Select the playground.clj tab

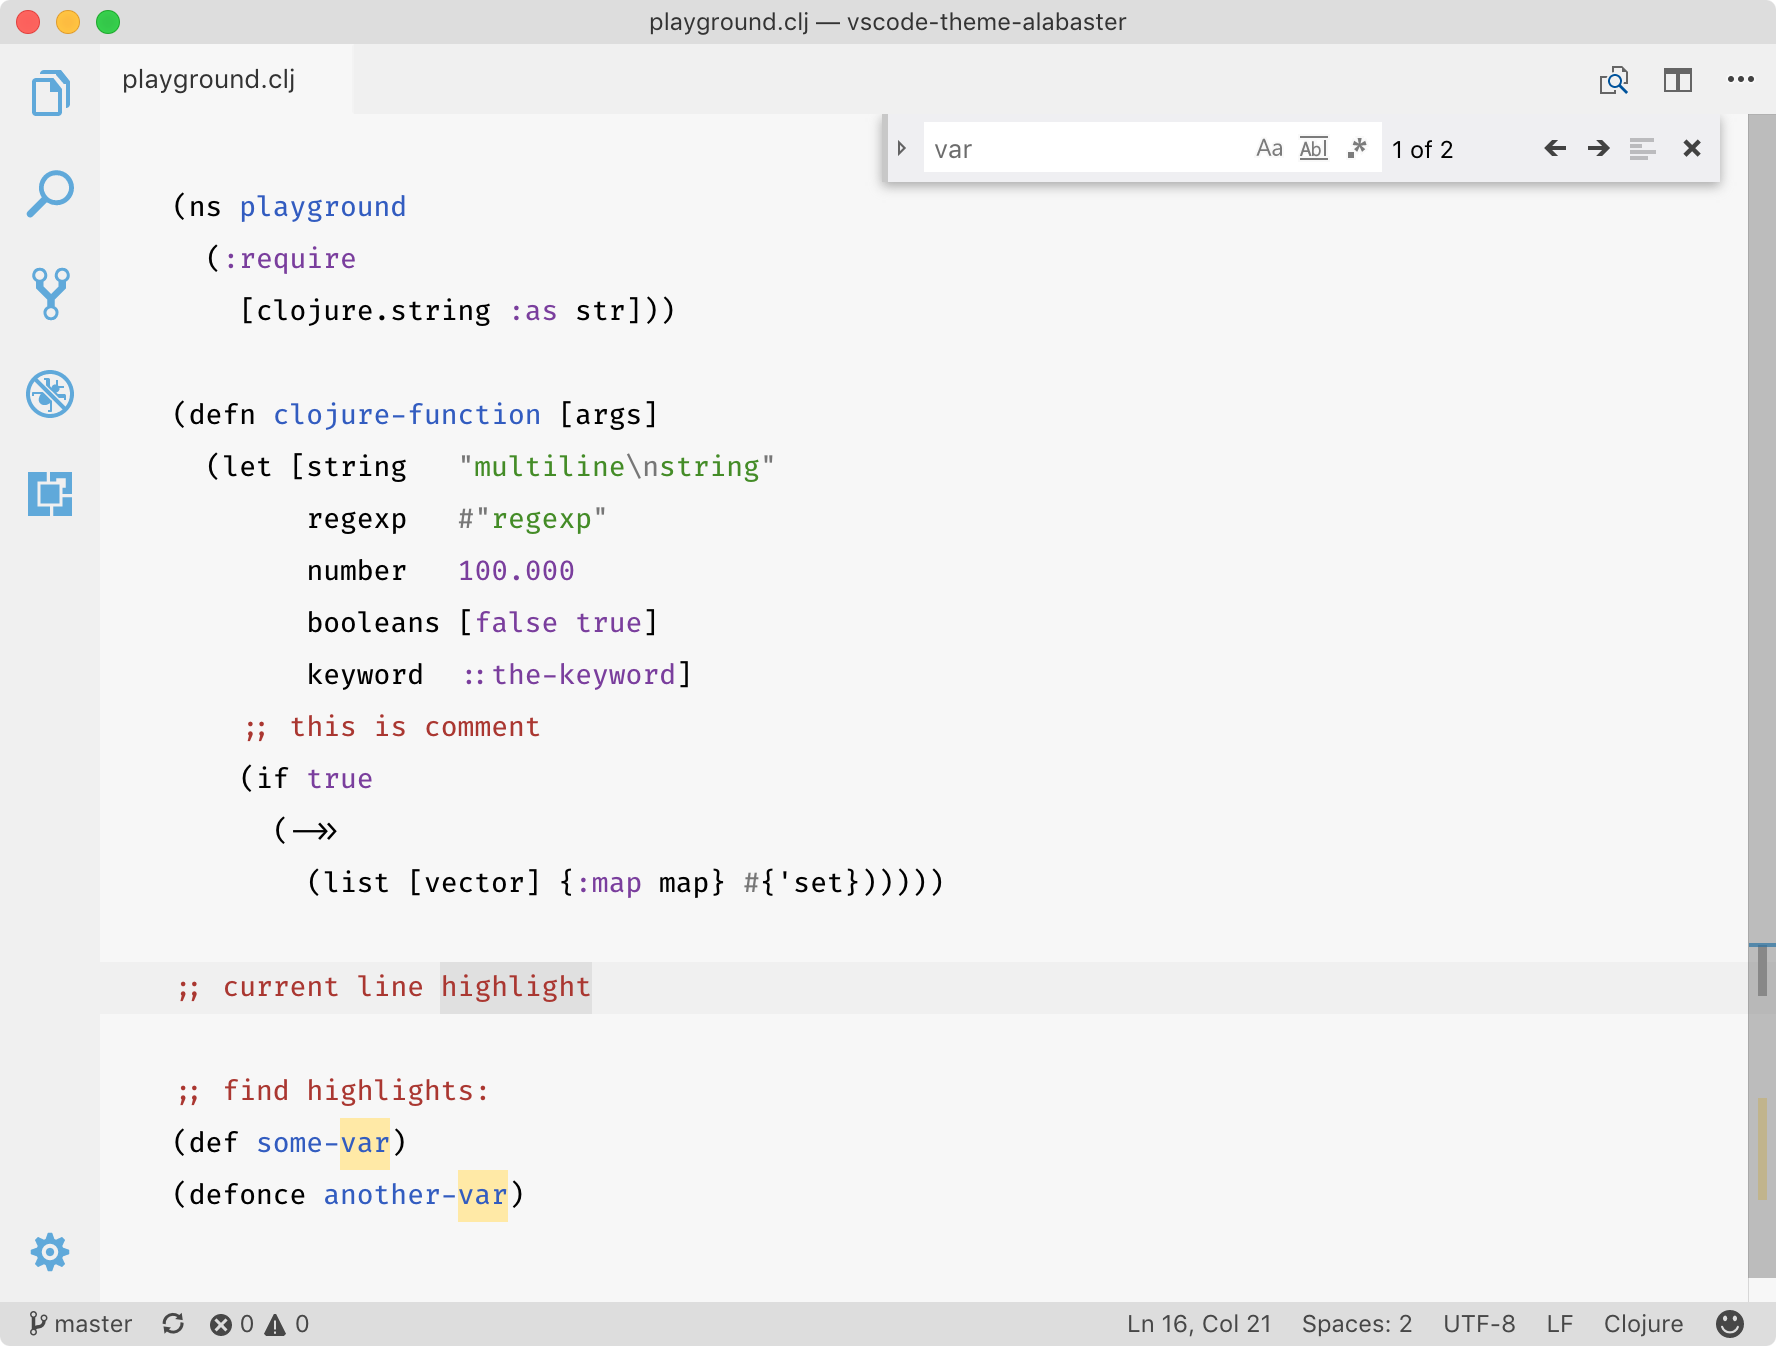pyautogui.click(x=208, y=80)
